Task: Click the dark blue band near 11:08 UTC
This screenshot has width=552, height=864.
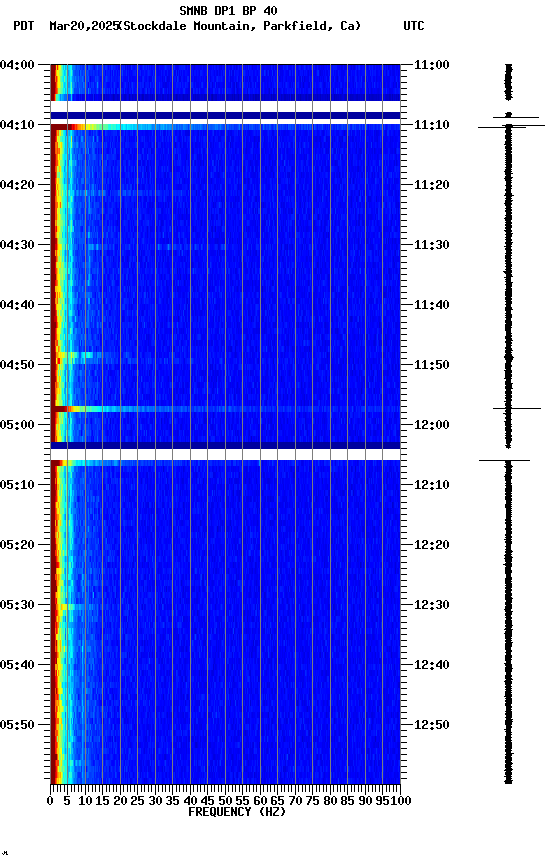Action: tap(225, 115)
